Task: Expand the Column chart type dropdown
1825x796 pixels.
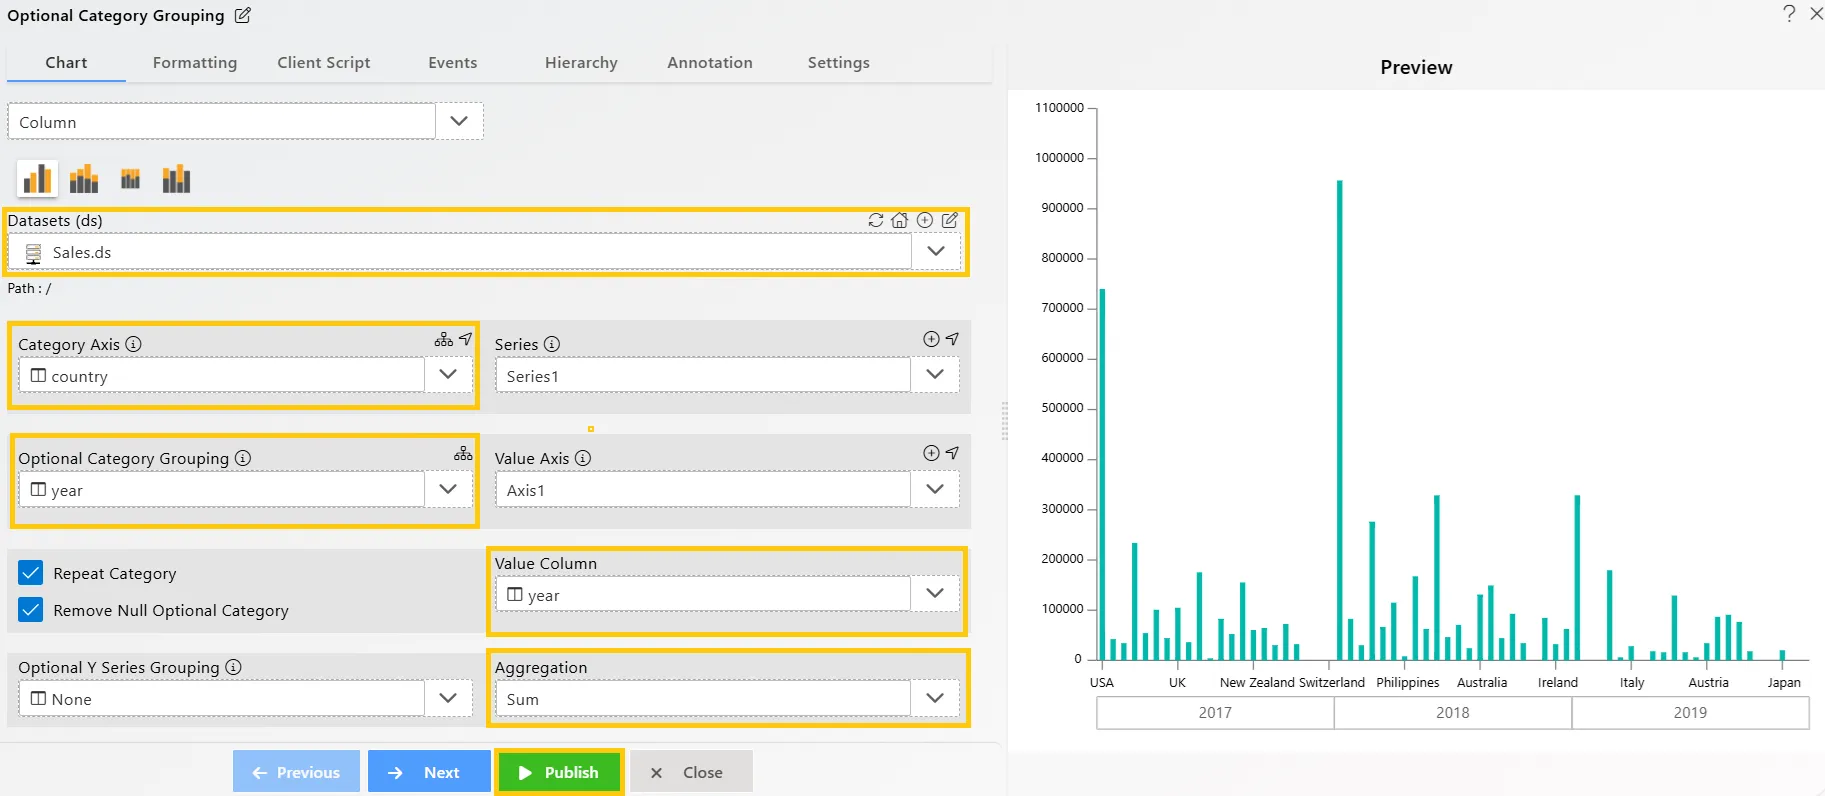Action: (x=459, y=121)
